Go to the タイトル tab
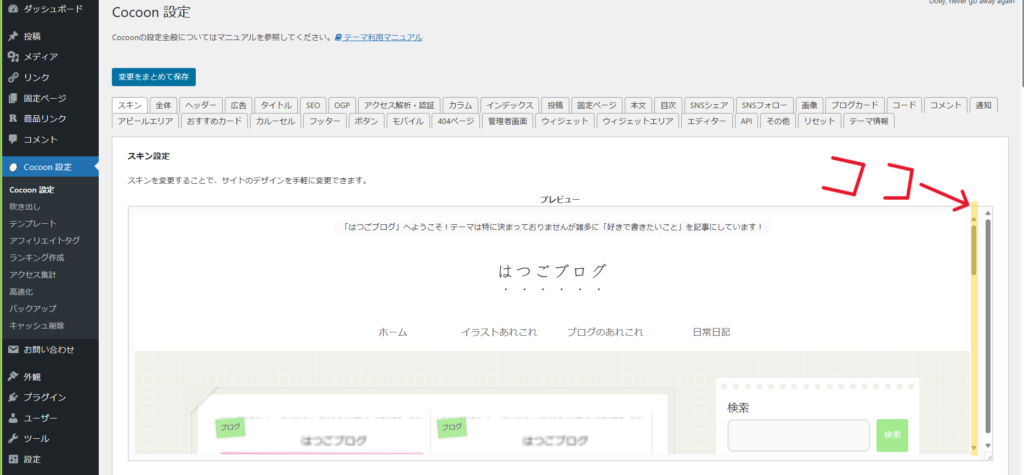 click(x=276, y=105)
